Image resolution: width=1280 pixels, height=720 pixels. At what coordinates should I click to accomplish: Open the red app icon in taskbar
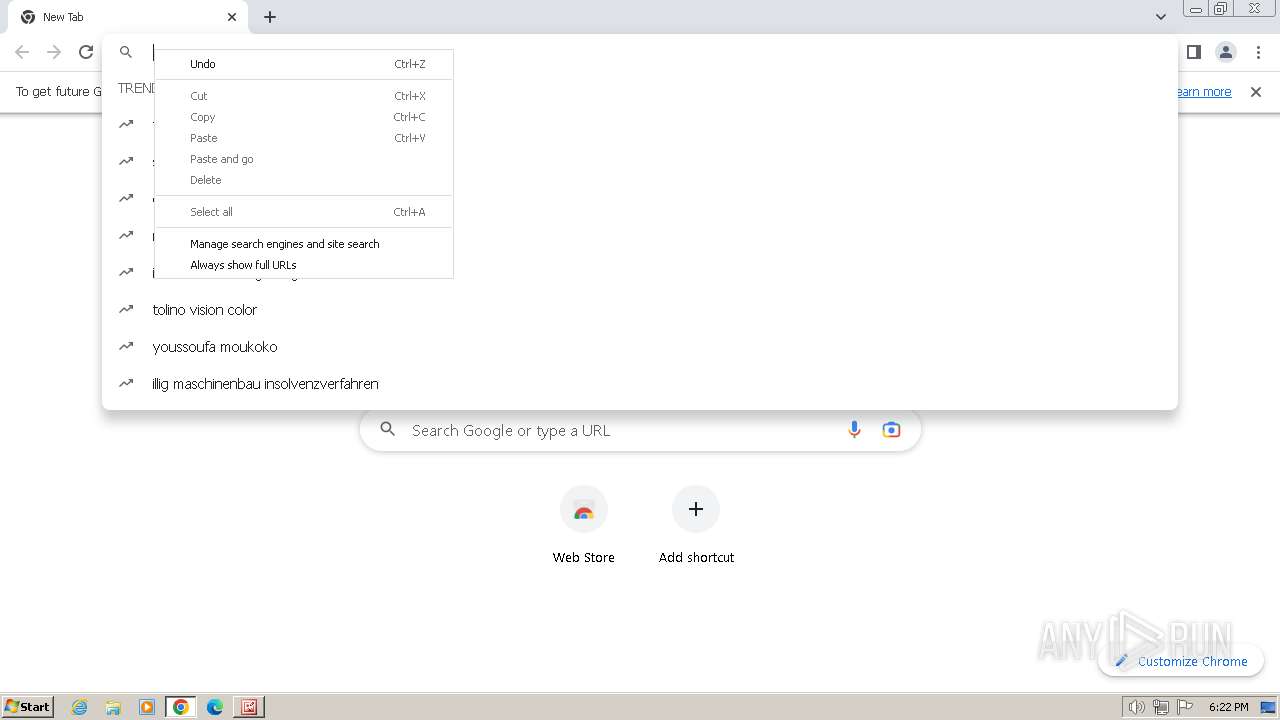point(249,707)
